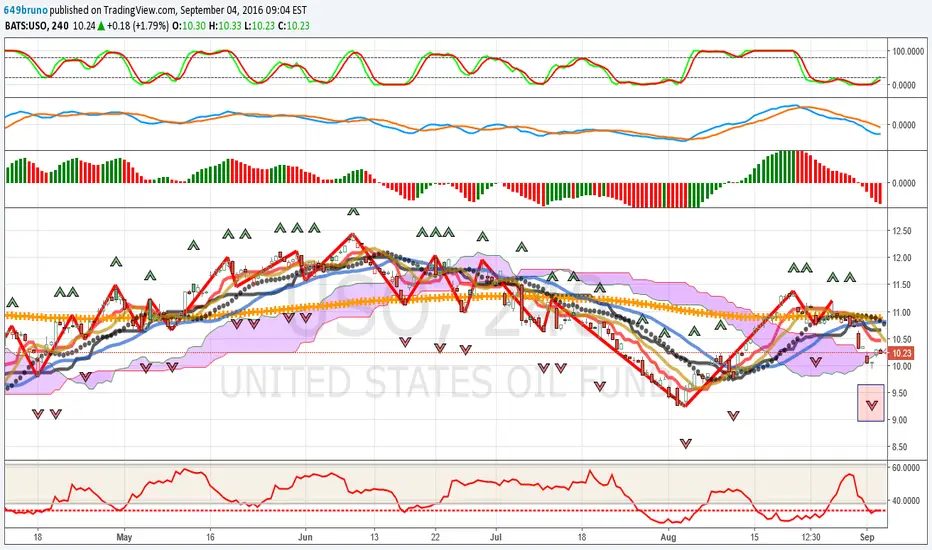Image resolution: width=932 pixels, height=550 pixels.
Task: Click the H:10.33 high value
Action: 225,26
